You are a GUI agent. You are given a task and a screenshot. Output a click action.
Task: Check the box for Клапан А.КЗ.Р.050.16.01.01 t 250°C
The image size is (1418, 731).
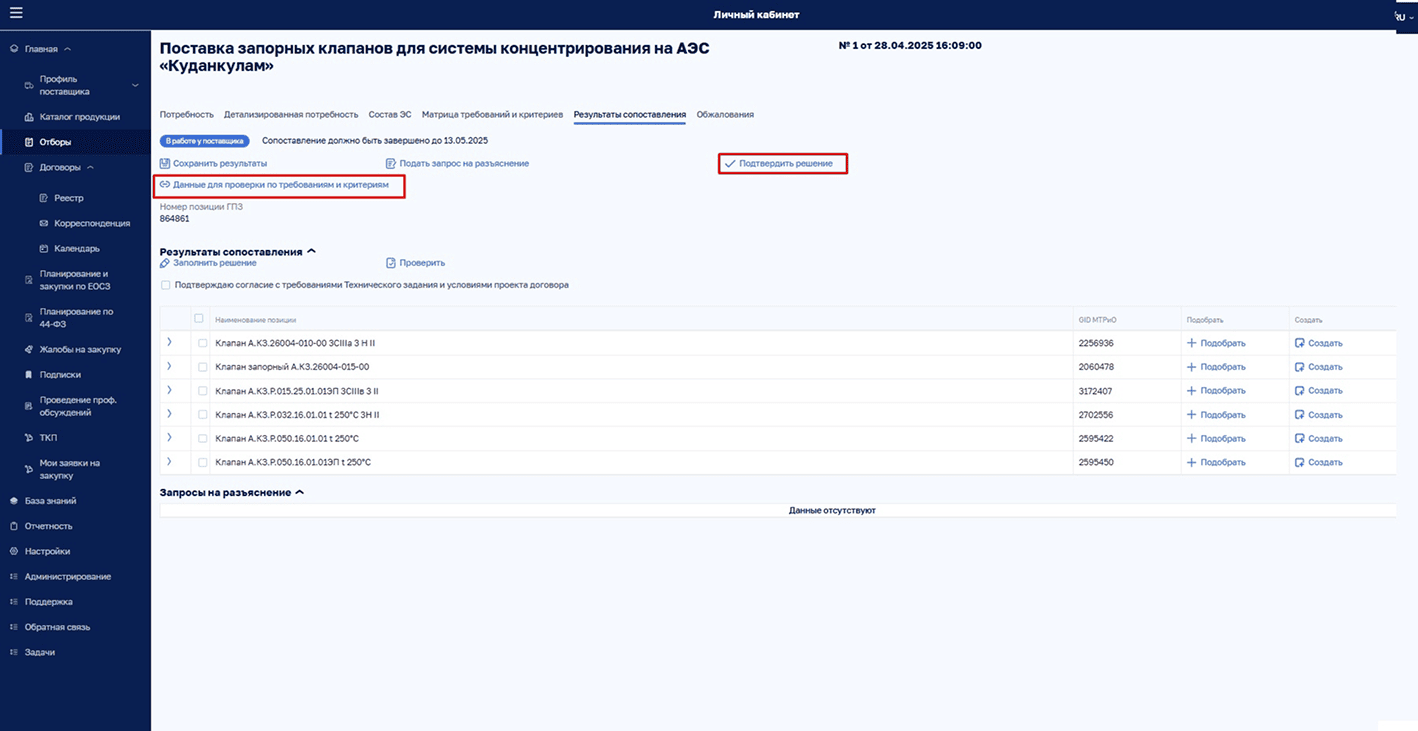[203, 439]
